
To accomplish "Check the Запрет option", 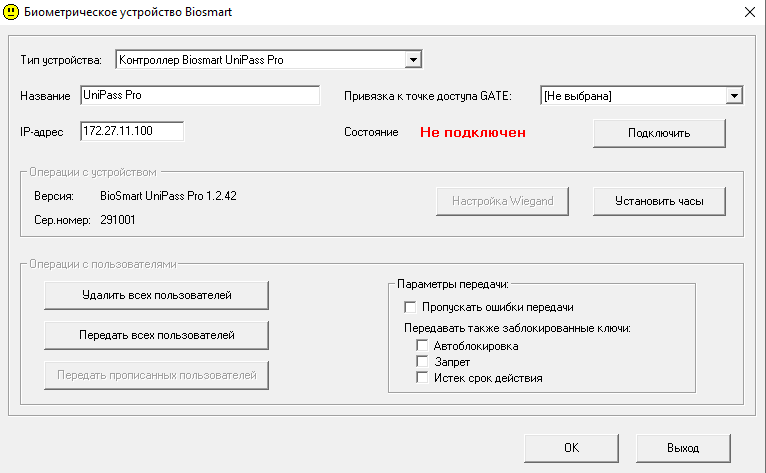I will (x=423, y=362).
